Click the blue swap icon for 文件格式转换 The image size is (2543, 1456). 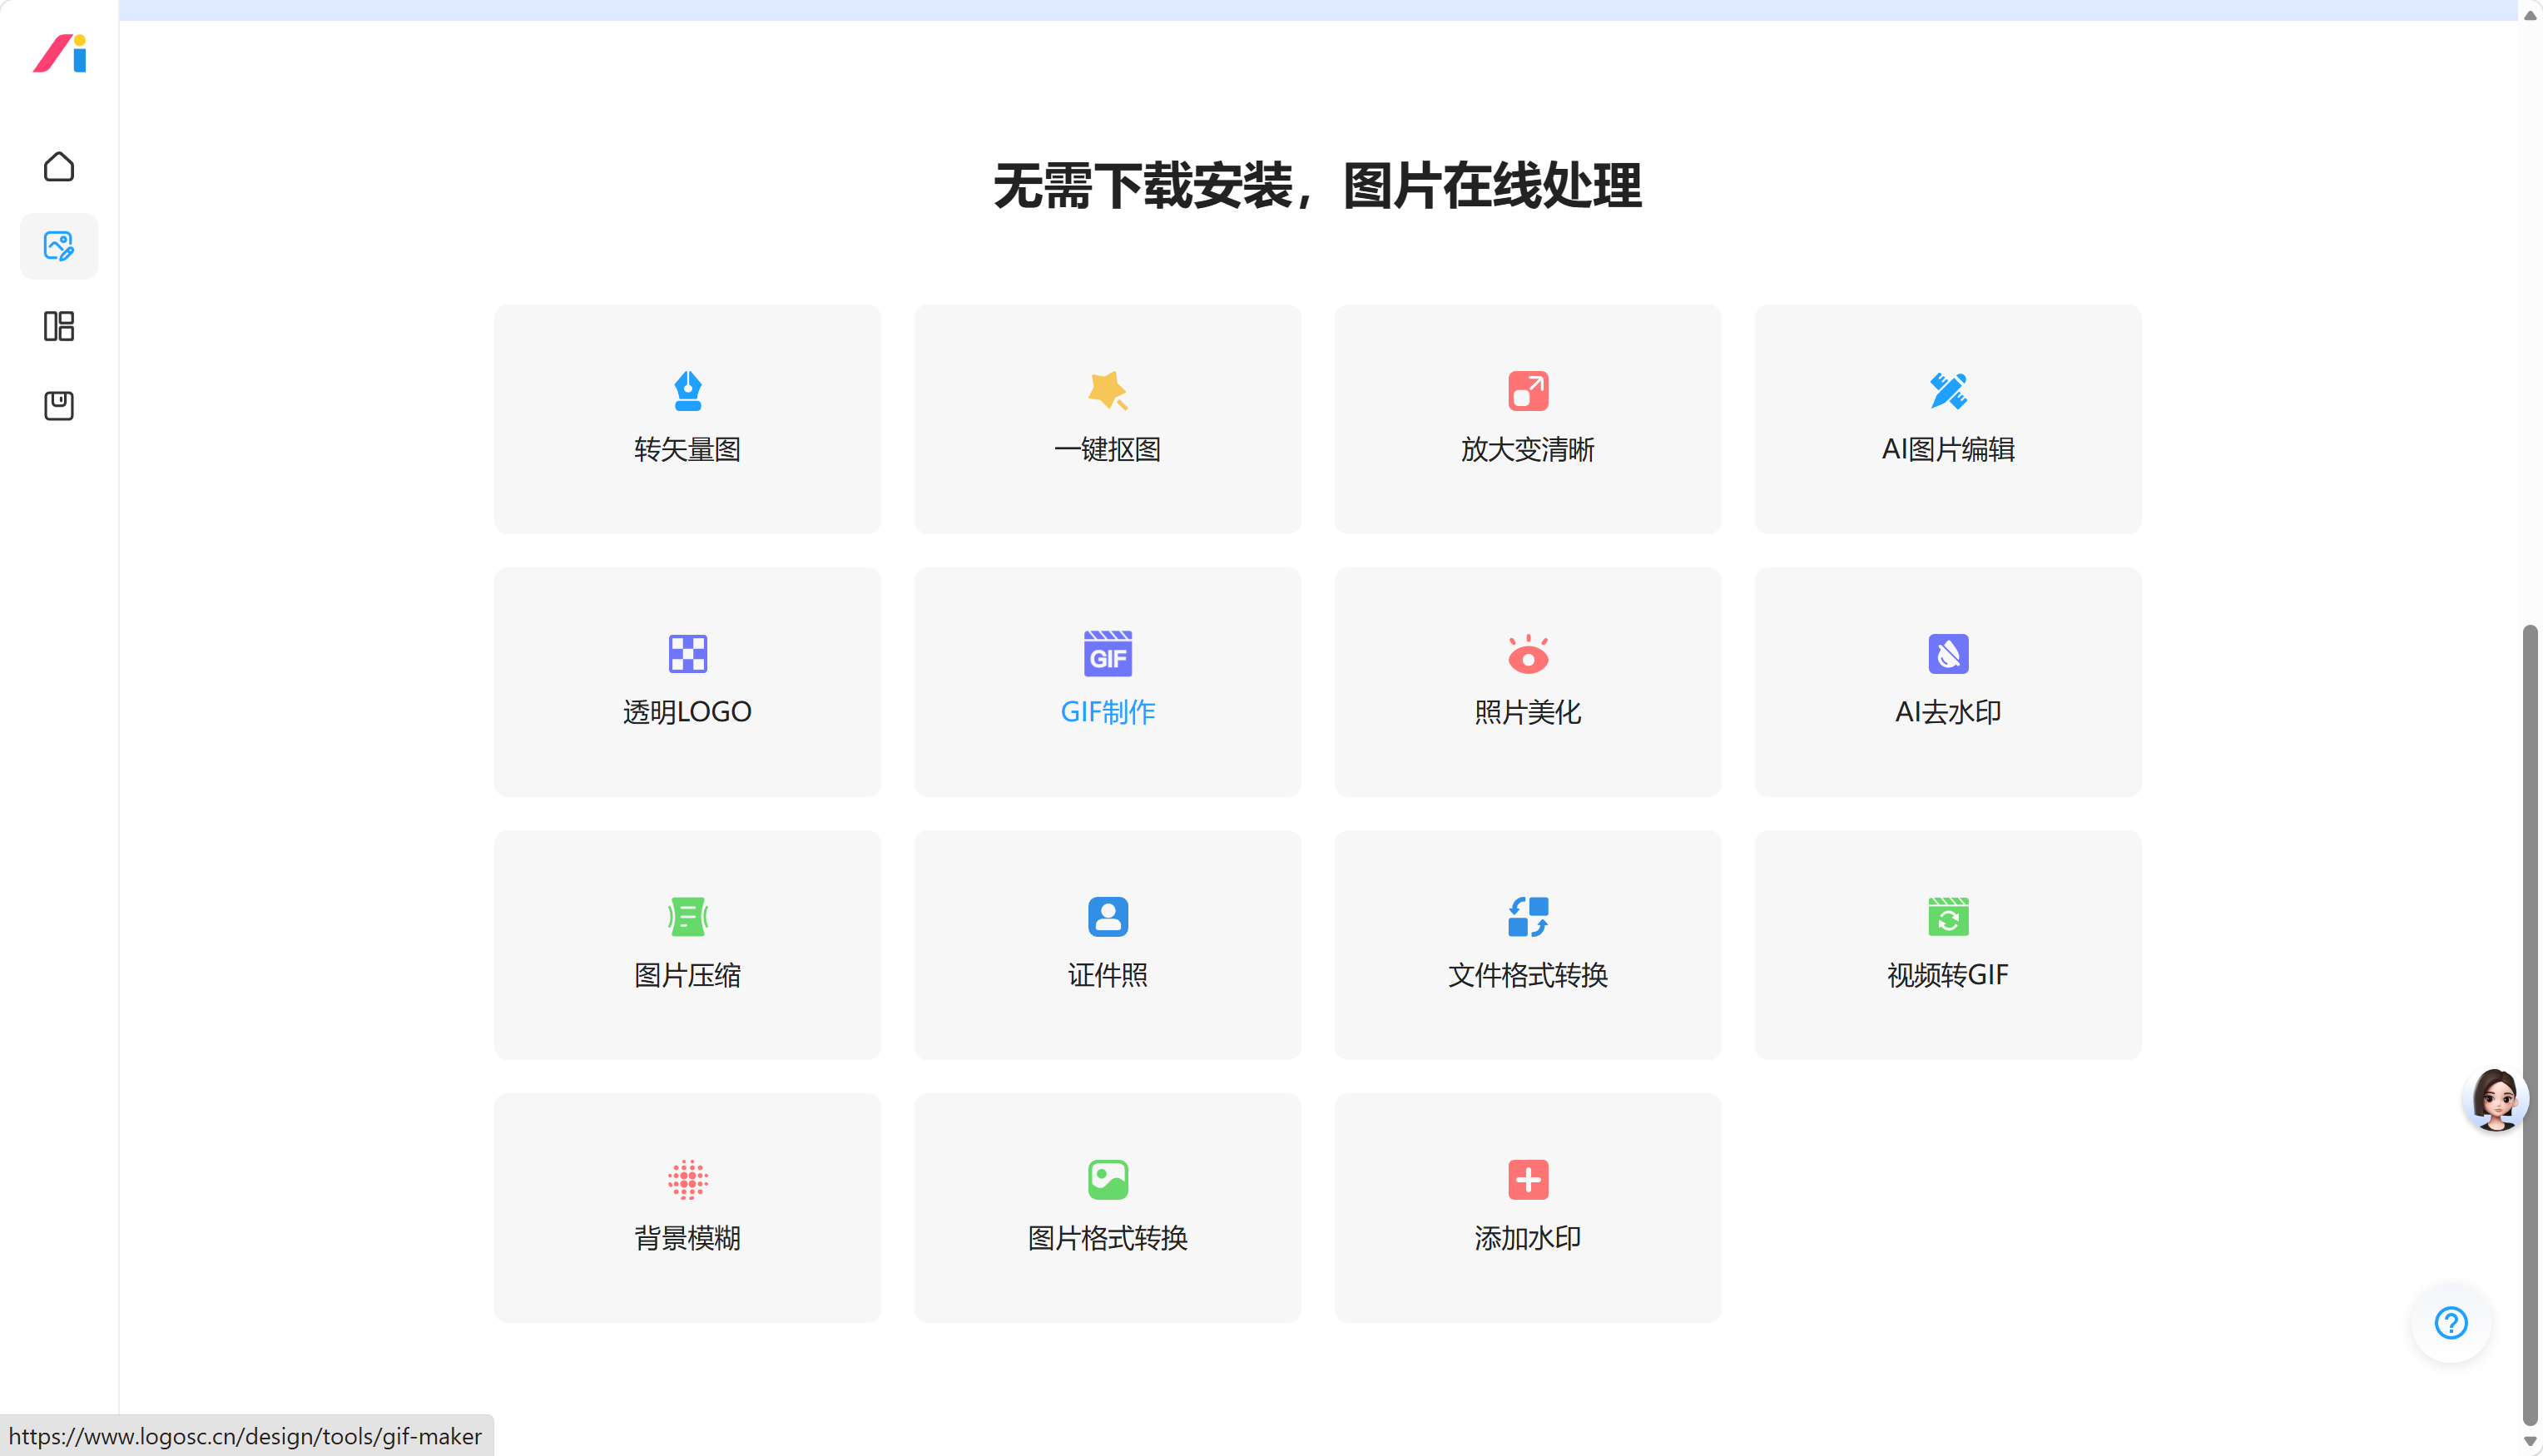pyautogui.click(x=1528, y=916)
